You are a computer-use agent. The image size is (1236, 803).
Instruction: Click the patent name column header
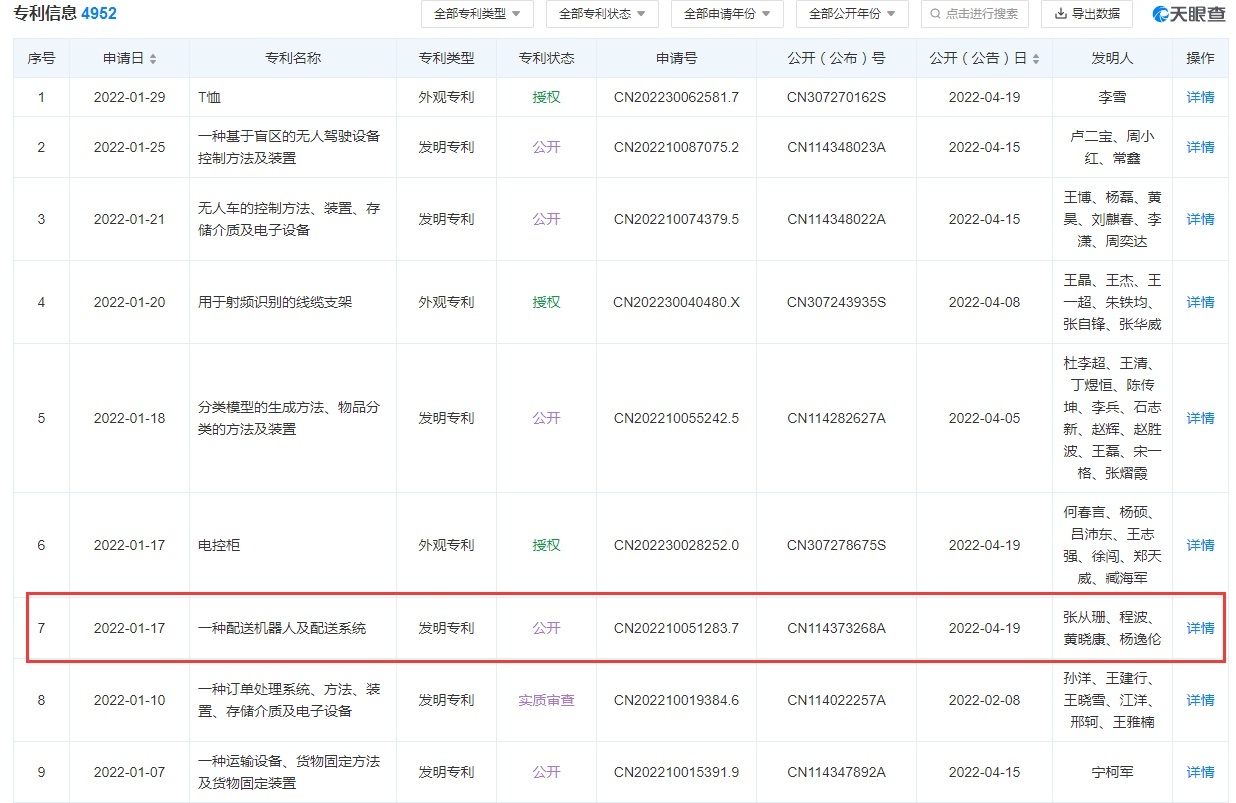pyautogui.click(x=293, y=59)
